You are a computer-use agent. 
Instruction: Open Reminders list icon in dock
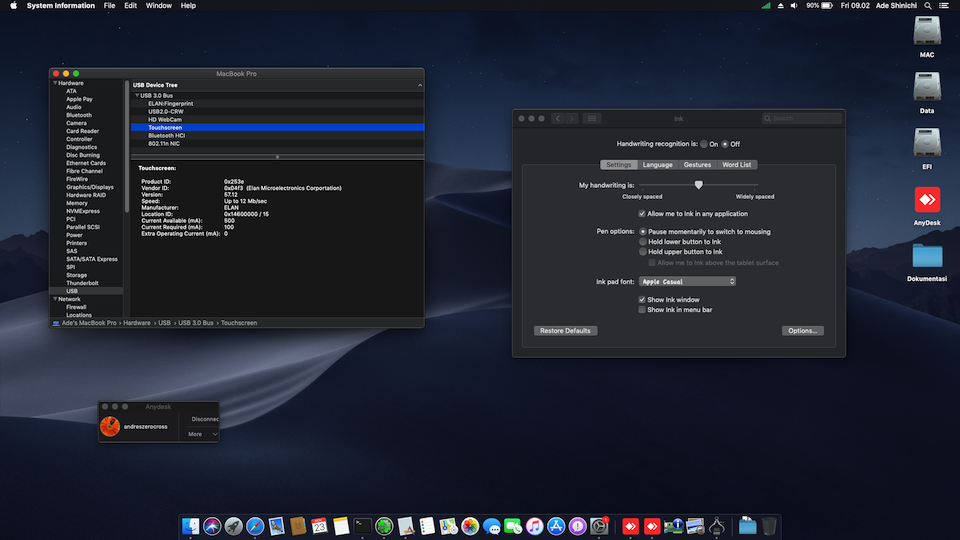point(427,526)
